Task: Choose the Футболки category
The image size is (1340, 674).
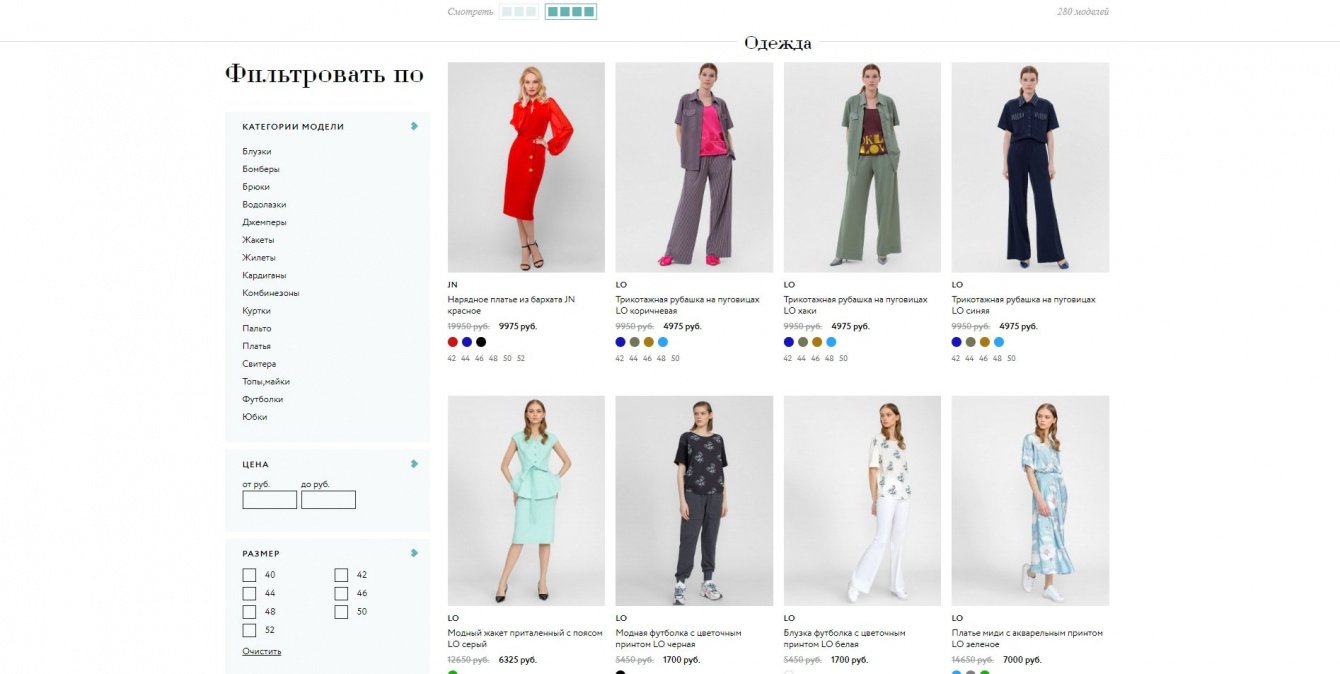Action: pos(262,399)
